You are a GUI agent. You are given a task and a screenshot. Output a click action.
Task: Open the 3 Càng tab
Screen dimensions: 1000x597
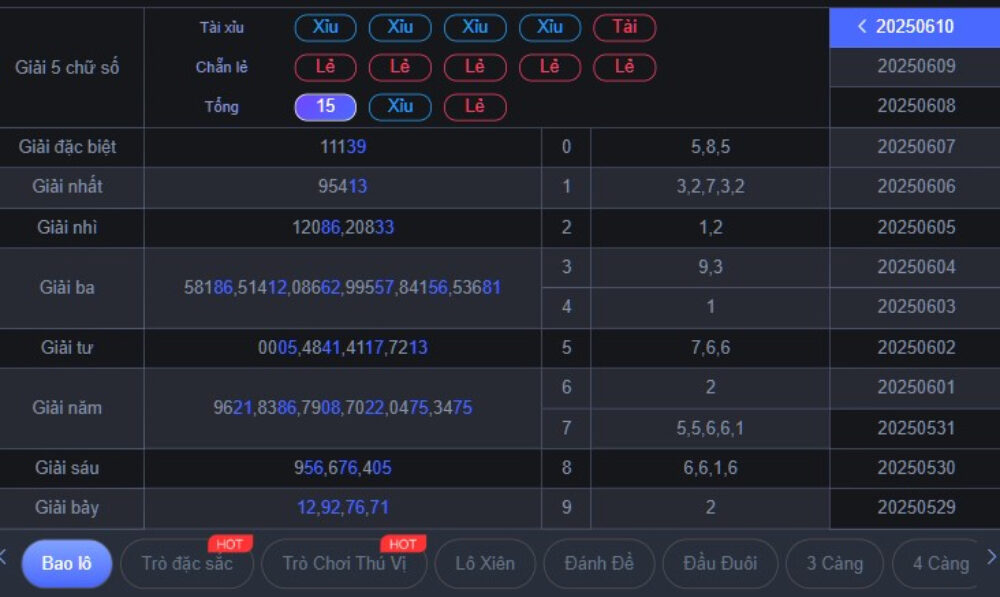834,563
